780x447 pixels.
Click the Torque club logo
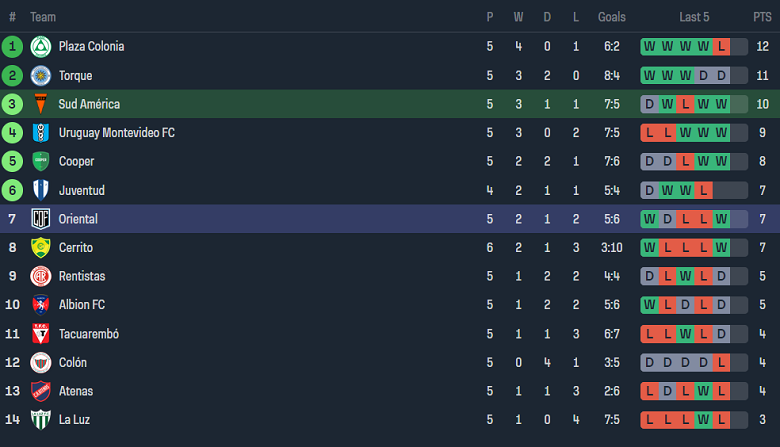coord(40,75)
